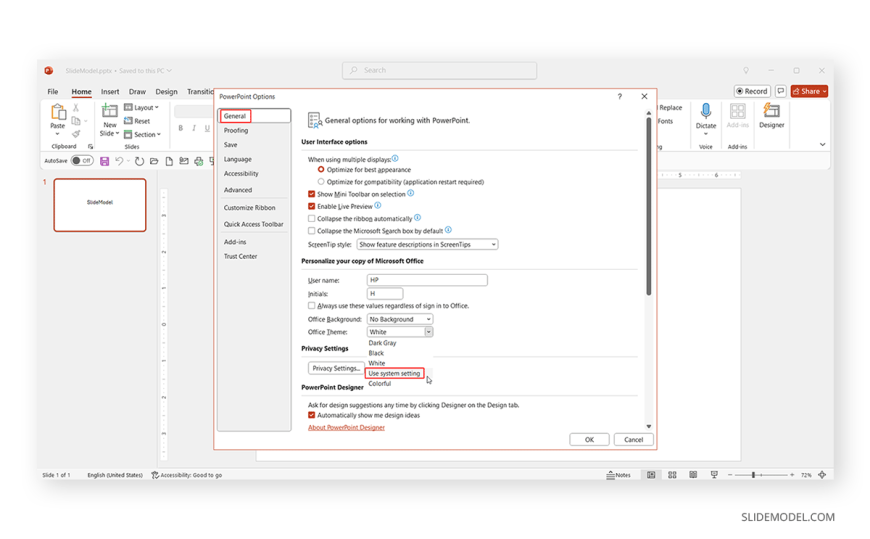Screen dimensions: 870x539
Task: Uncheck Show Mini Toolbar on selection
Action: pyautogui.click(x=311, y=194)
